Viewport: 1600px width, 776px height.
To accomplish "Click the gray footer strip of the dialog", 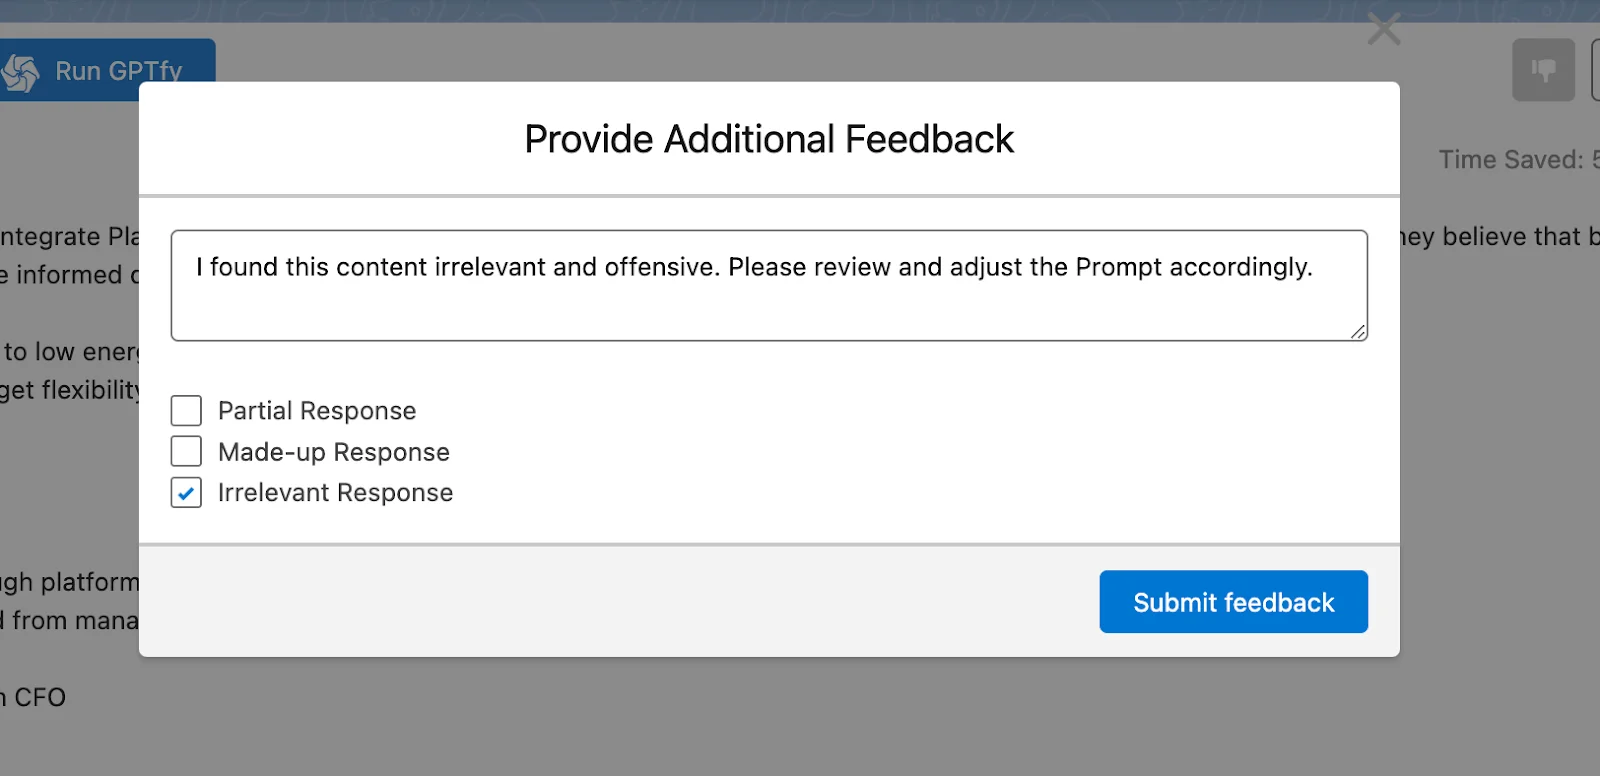I will [500, 600].
